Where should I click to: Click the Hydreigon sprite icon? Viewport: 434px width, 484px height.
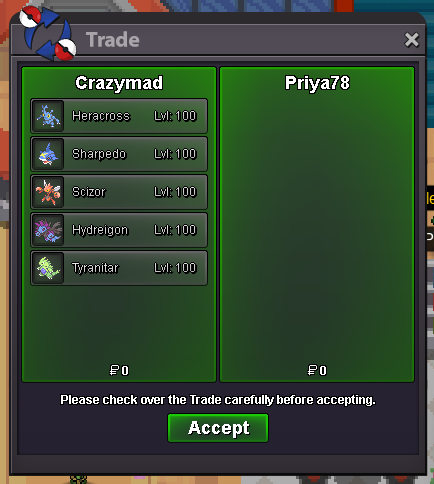48,230
